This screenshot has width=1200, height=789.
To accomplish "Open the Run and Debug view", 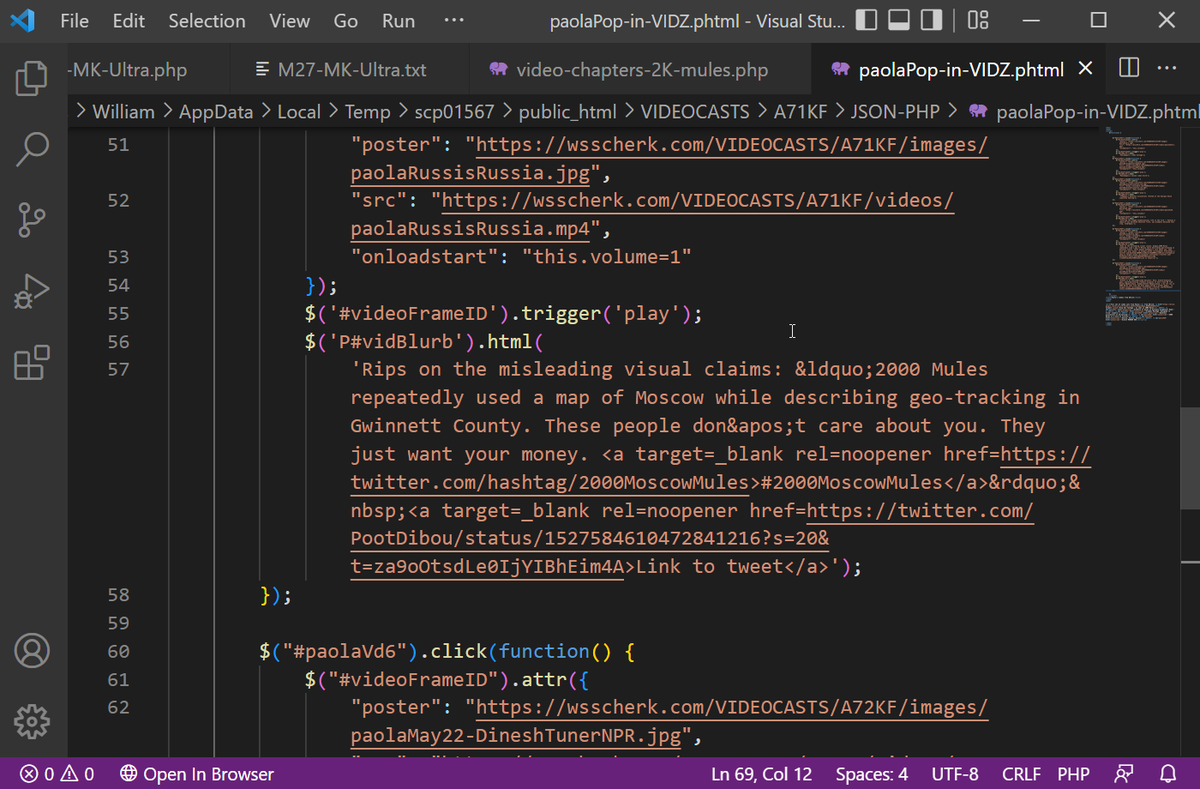I will click(33, 291).
